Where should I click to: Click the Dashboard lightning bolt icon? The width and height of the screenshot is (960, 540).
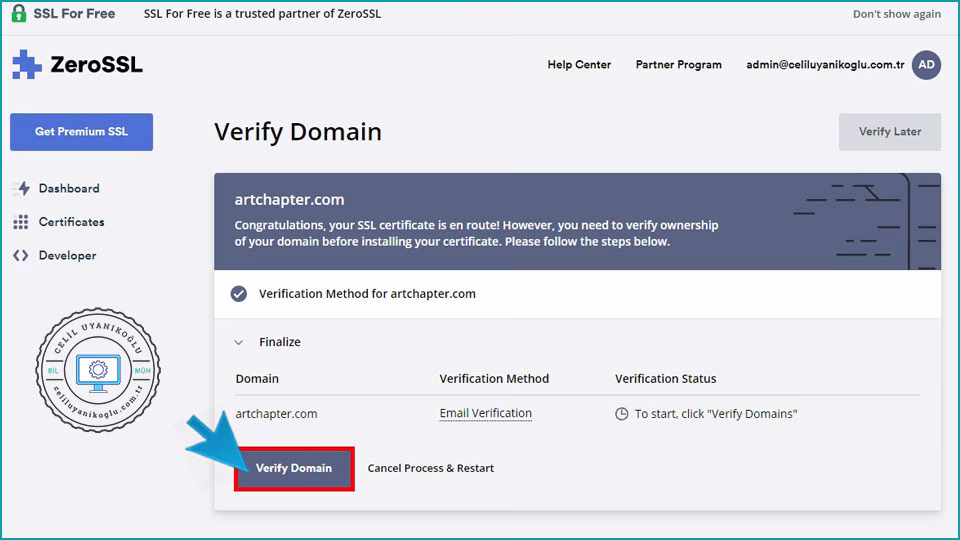(22, 189)
